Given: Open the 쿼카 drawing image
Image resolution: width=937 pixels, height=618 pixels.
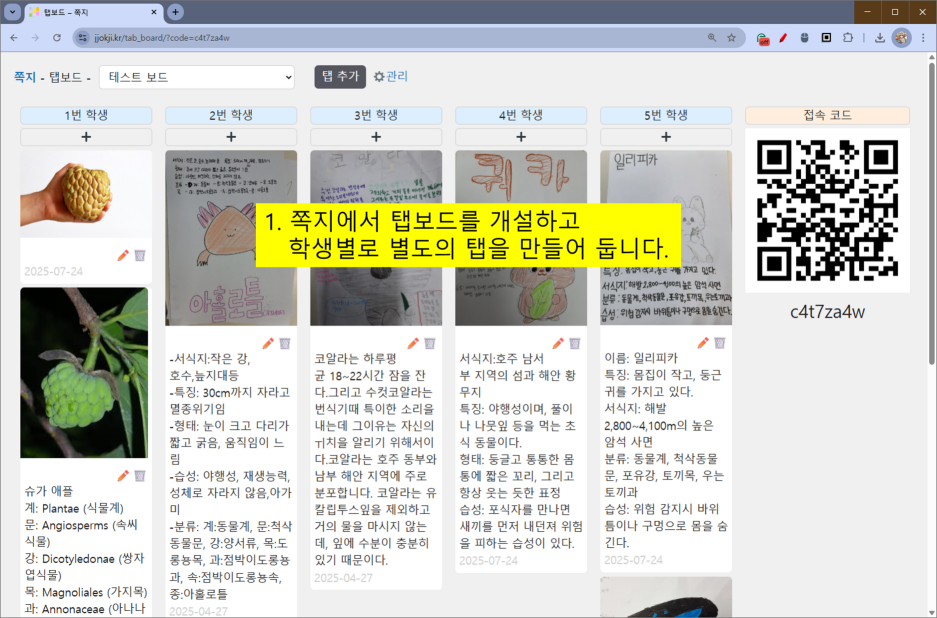Looking at the screenshot, I should tap(521, 238).
